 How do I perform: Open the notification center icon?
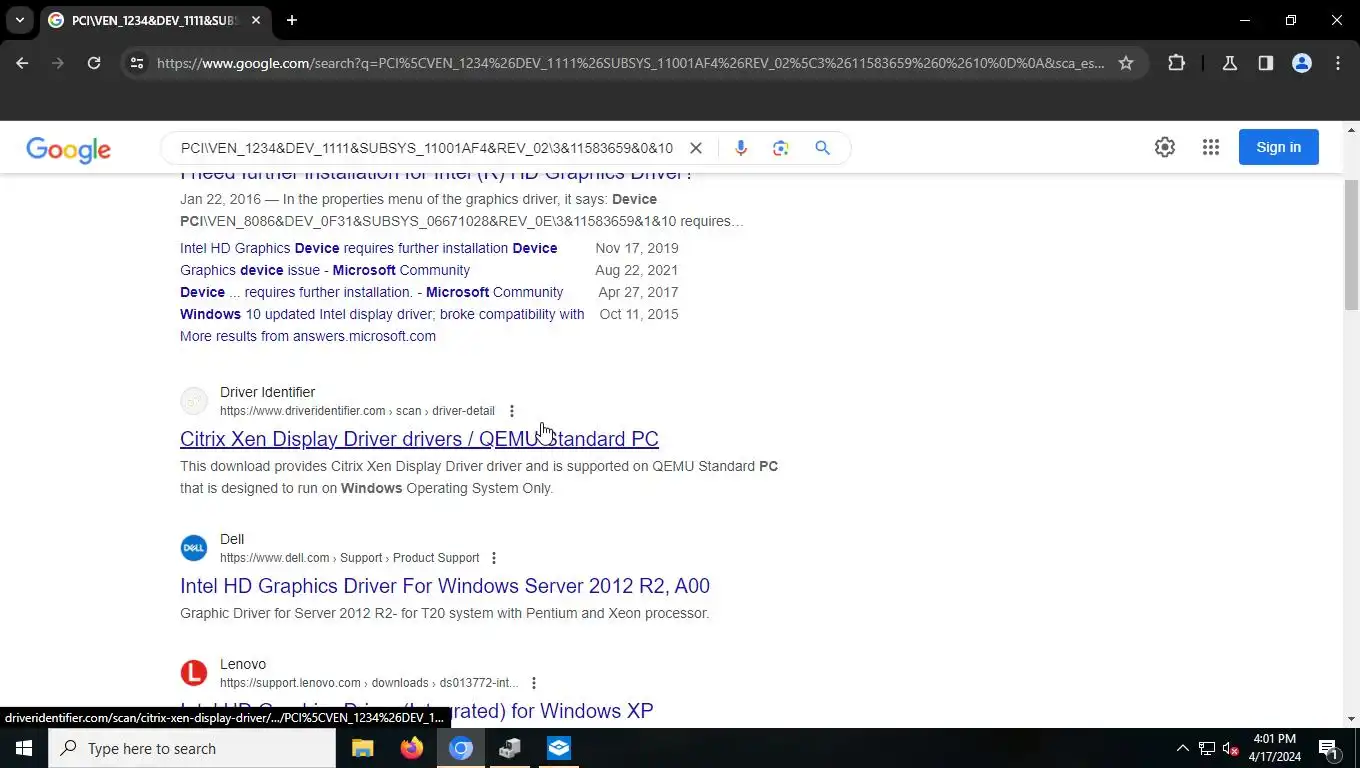click(1329, 748)
